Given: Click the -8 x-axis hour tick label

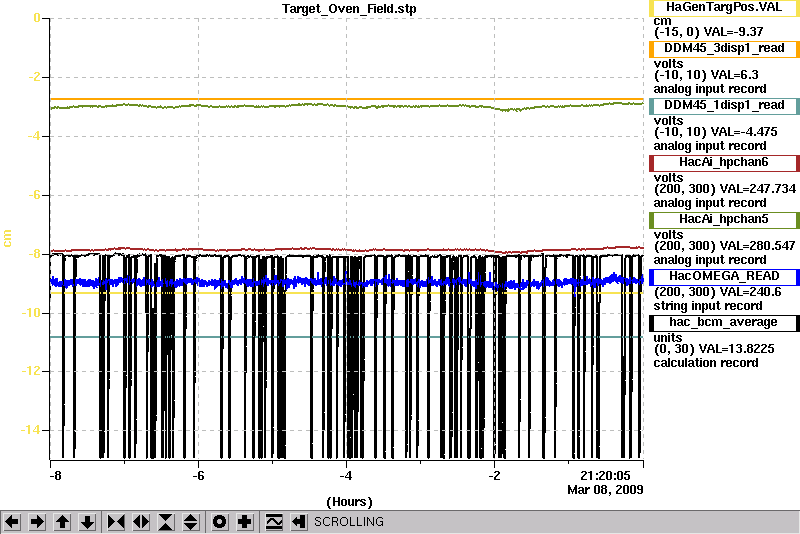Looking at the screenshot, I should (55, 476).
